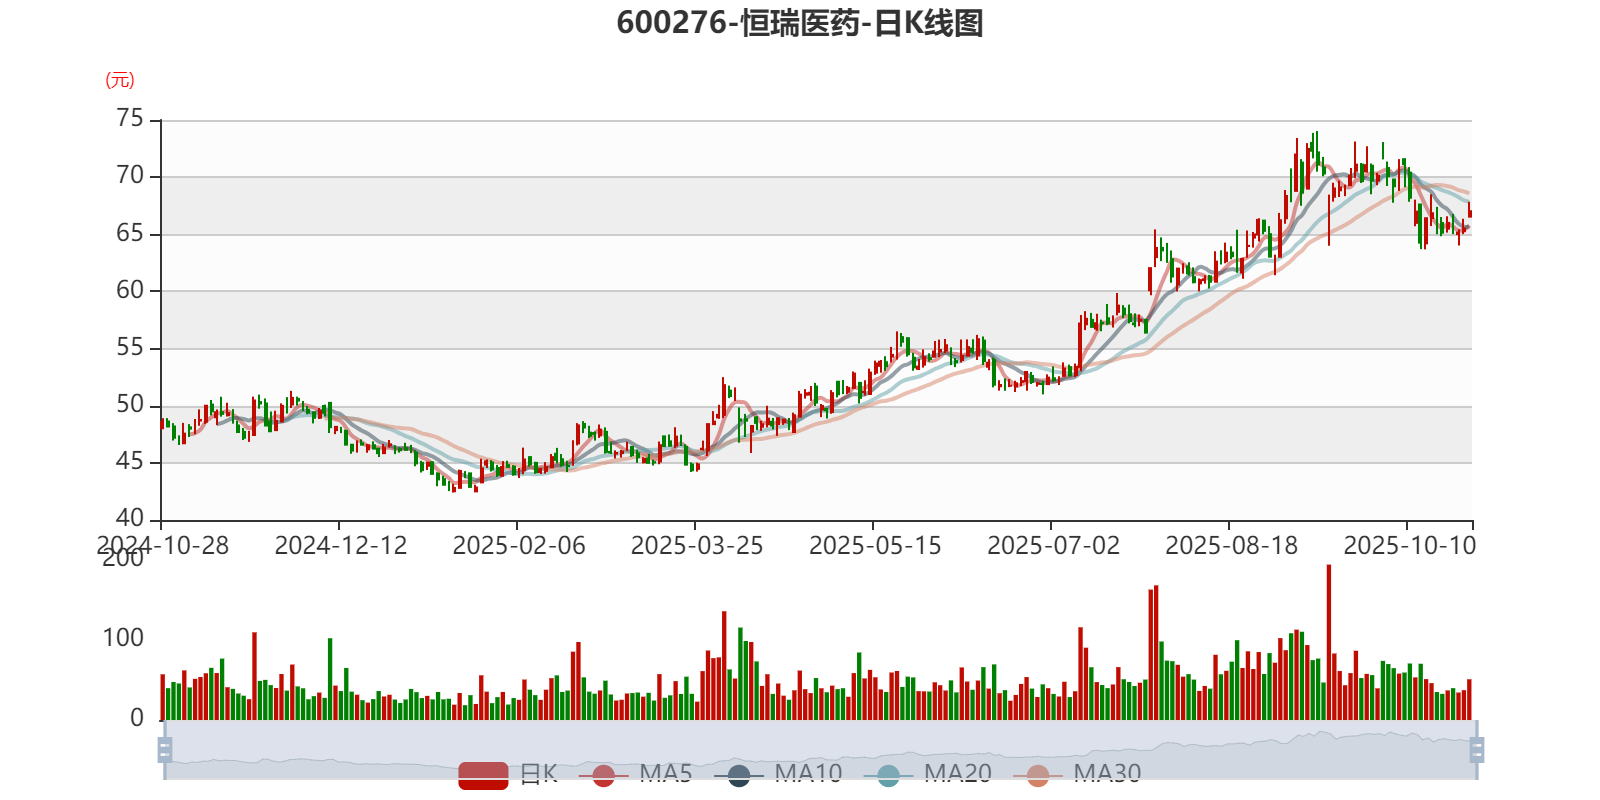Viewport: 1600px width, 800px height.
Task: Grab the right handle of the zoom slider
Action: coord(1477,750)
